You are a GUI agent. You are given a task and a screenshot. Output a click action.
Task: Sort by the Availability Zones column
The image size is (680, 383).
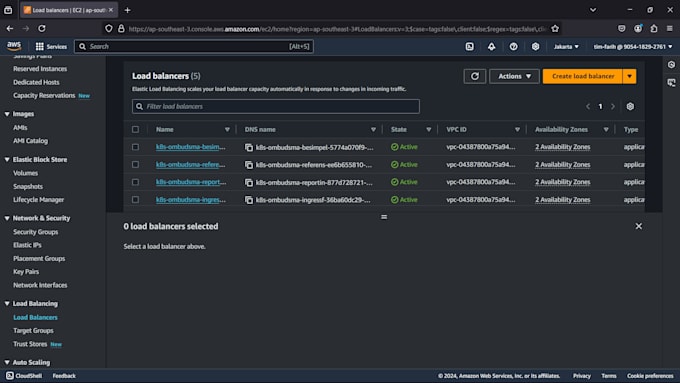point(606,130)
